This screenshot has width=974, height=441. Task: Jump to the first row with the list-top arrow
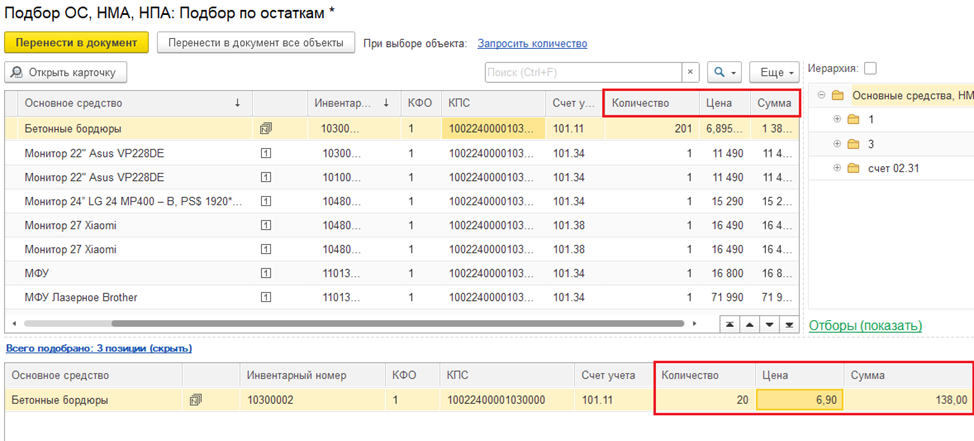pos(731,324)
